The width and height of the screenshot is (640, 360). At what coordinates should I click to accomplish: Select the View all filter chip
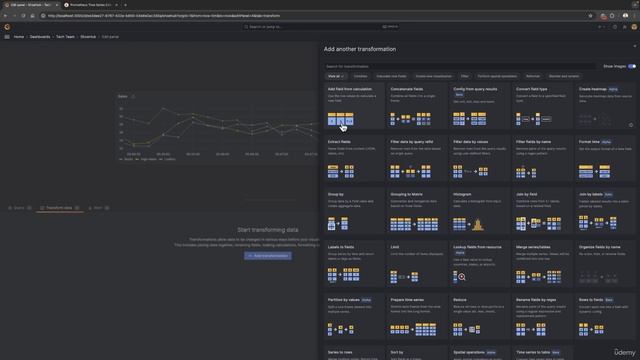pyautogui.click(x=336, y=76)
